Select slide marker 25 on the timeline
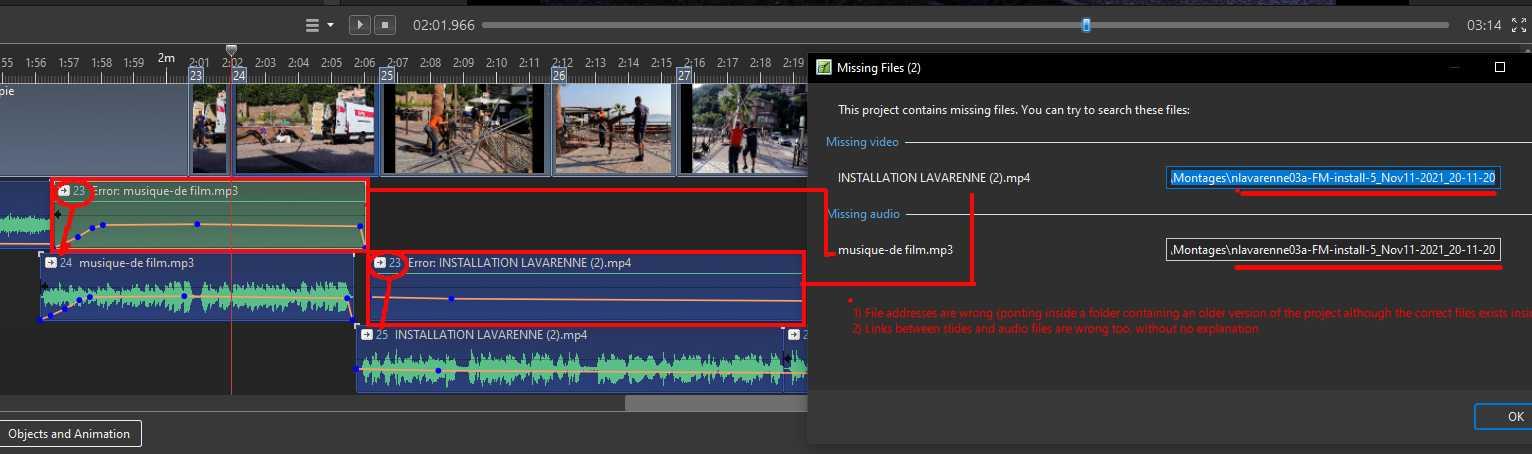1532x454 pixels. [386, 75]
